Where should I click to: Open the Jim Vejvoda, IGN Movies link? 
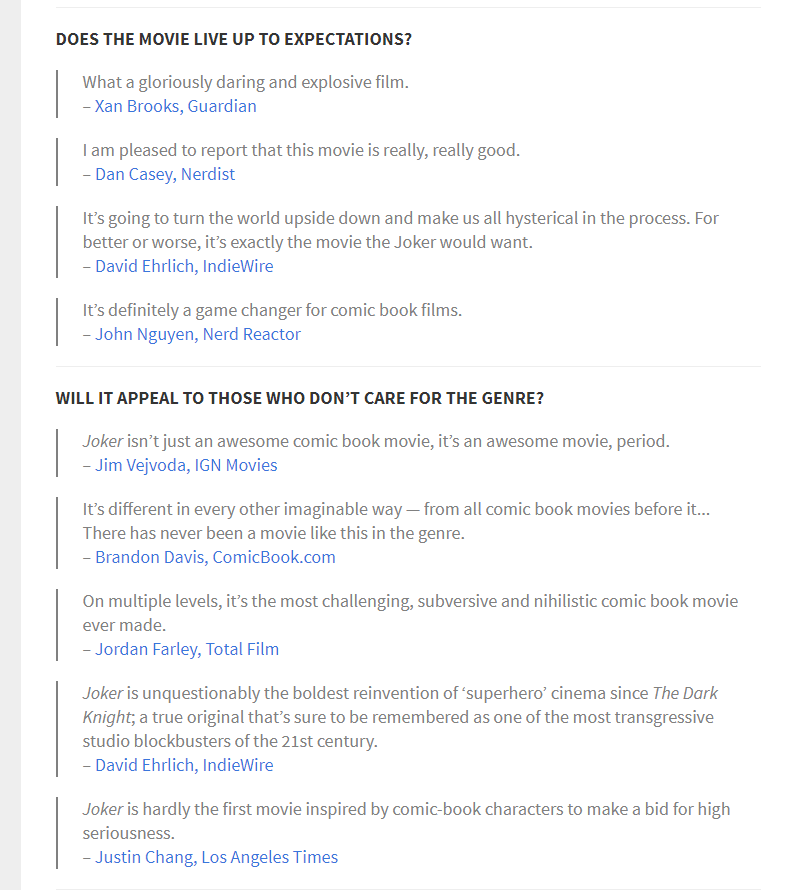[x=186, y=465]
